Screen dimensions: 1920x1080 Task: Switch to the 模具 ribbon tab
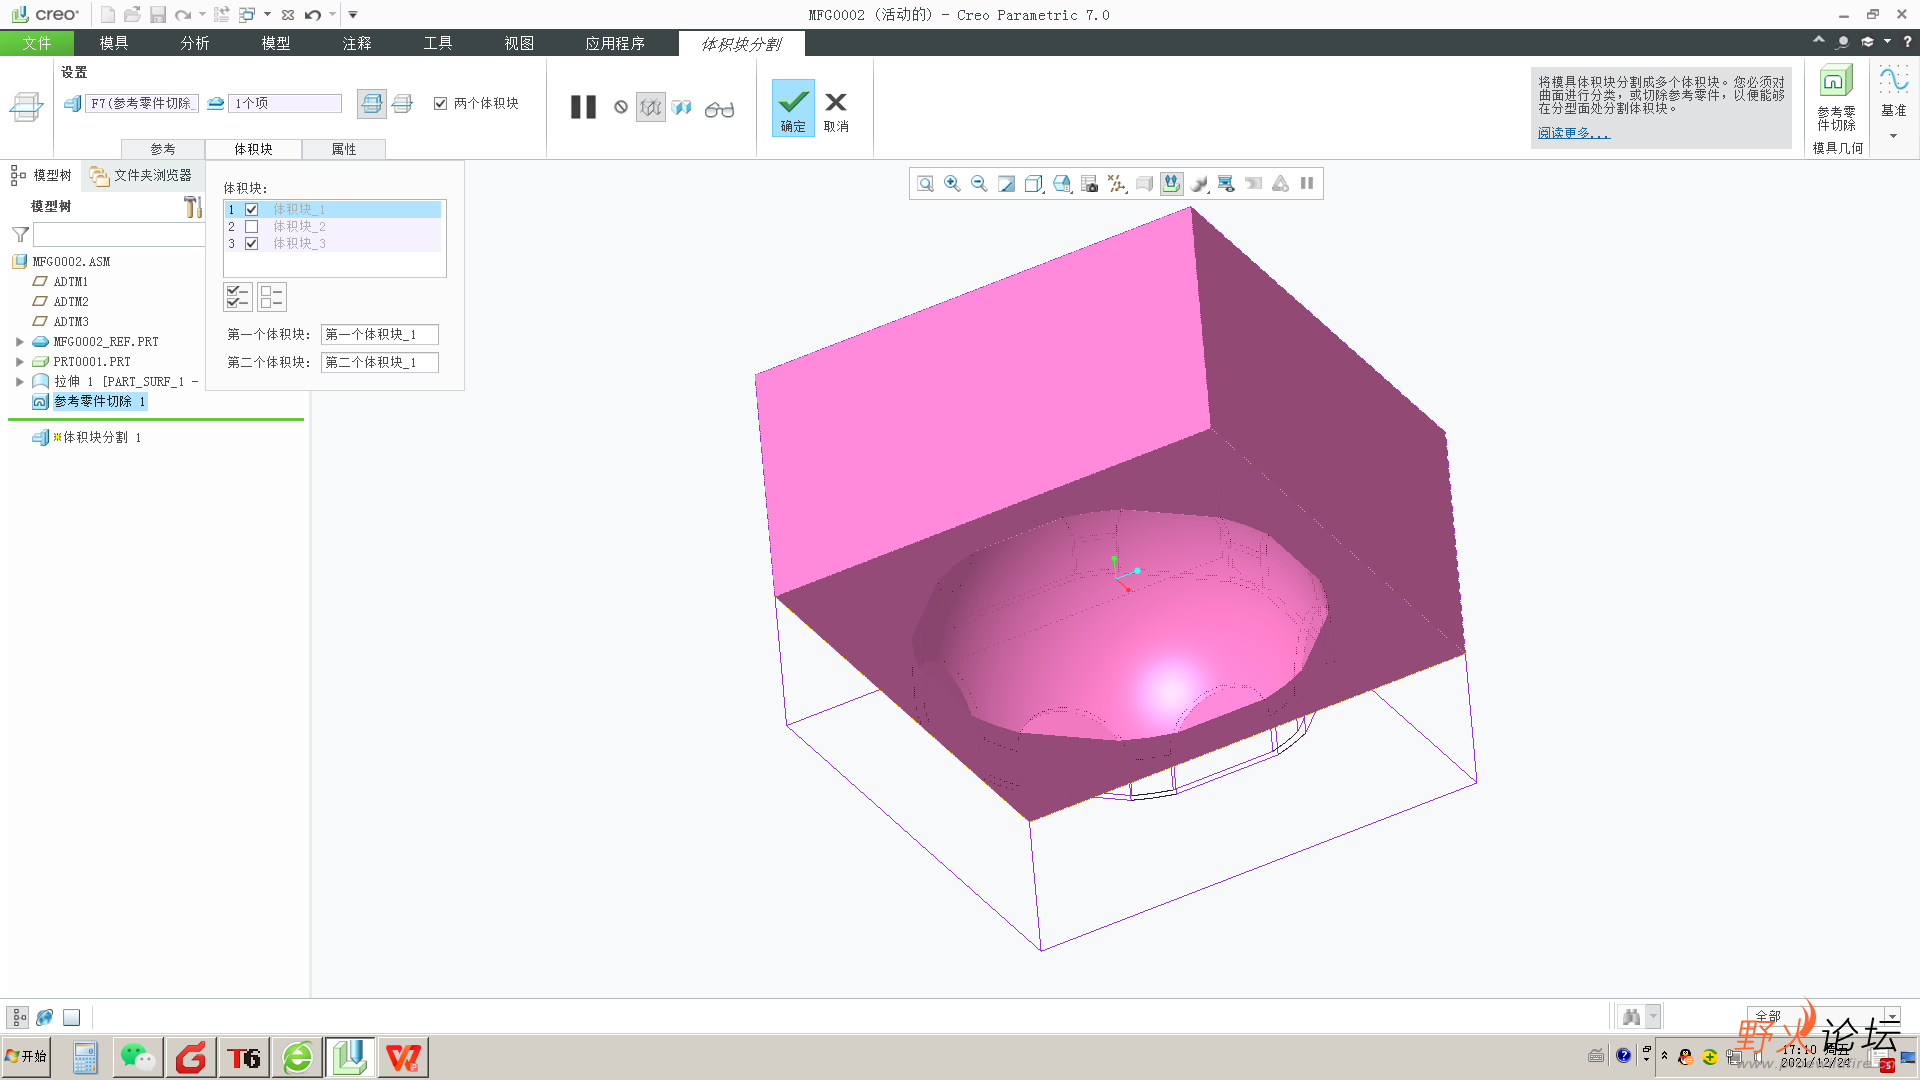point(114,43)
